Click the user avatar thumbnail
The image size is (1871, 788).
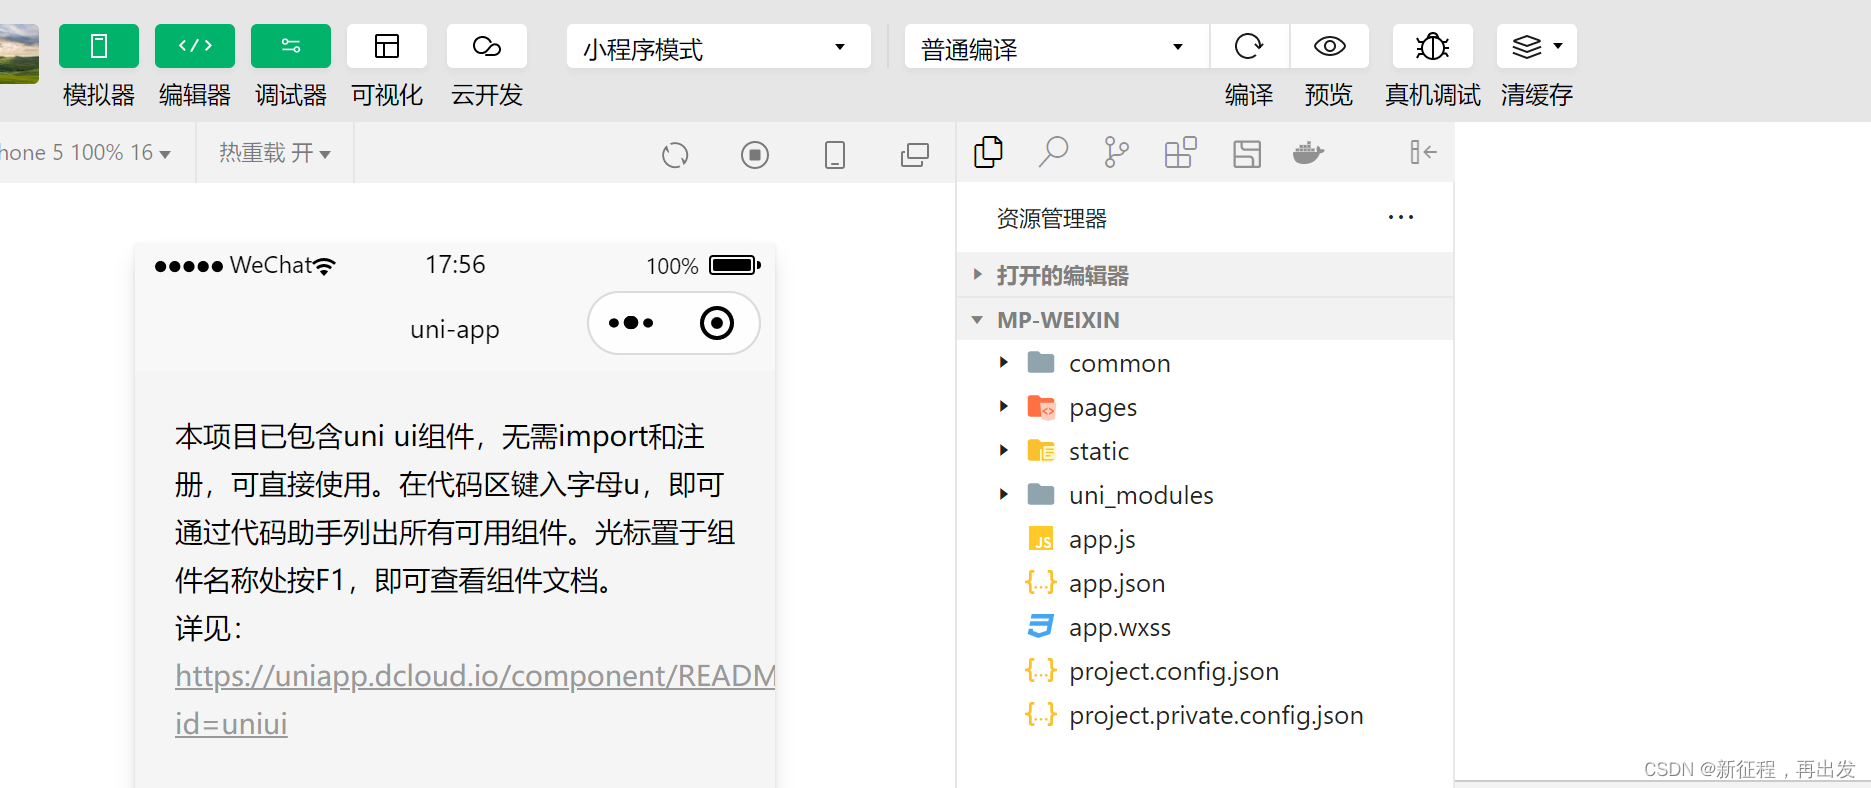(19, 54)
